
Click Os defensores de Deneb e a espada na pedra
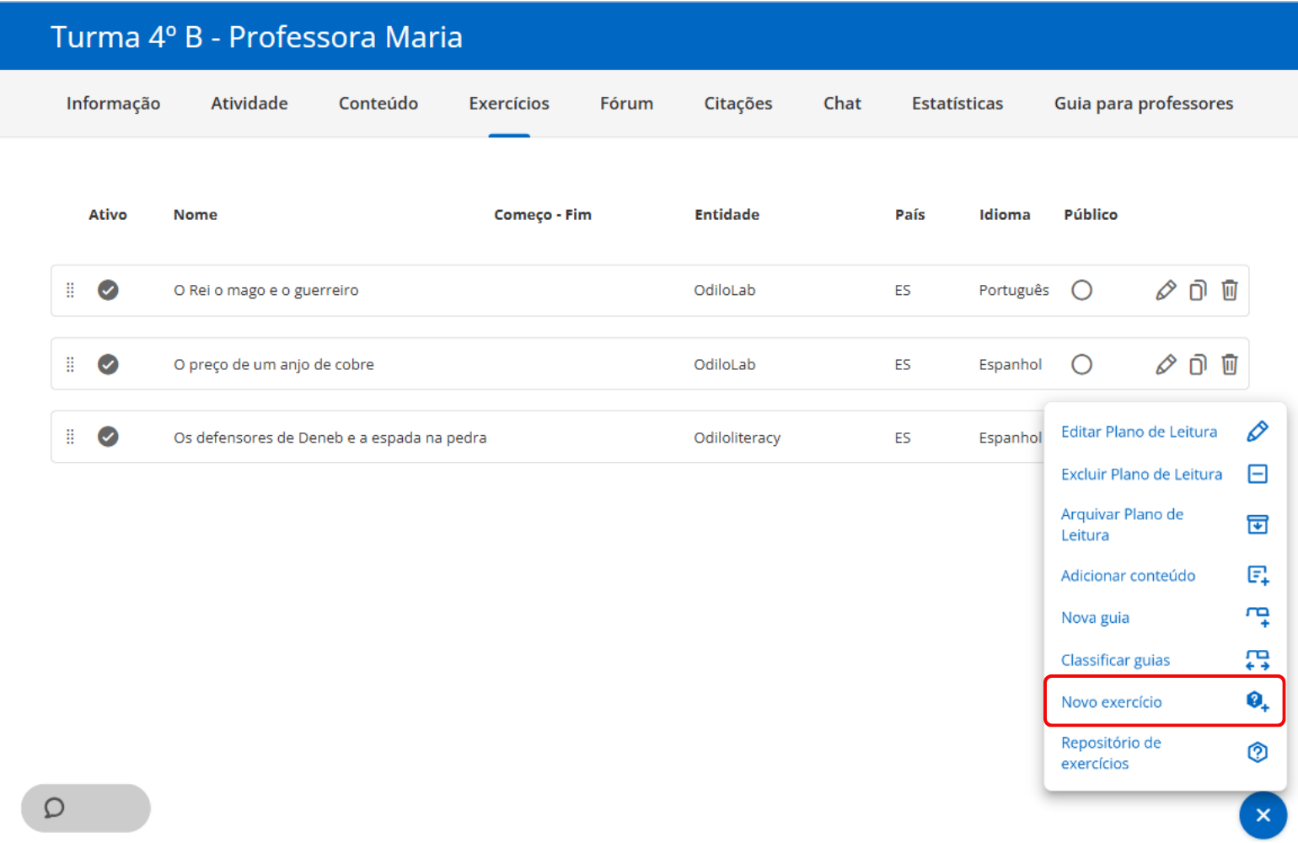pos(330,437)
